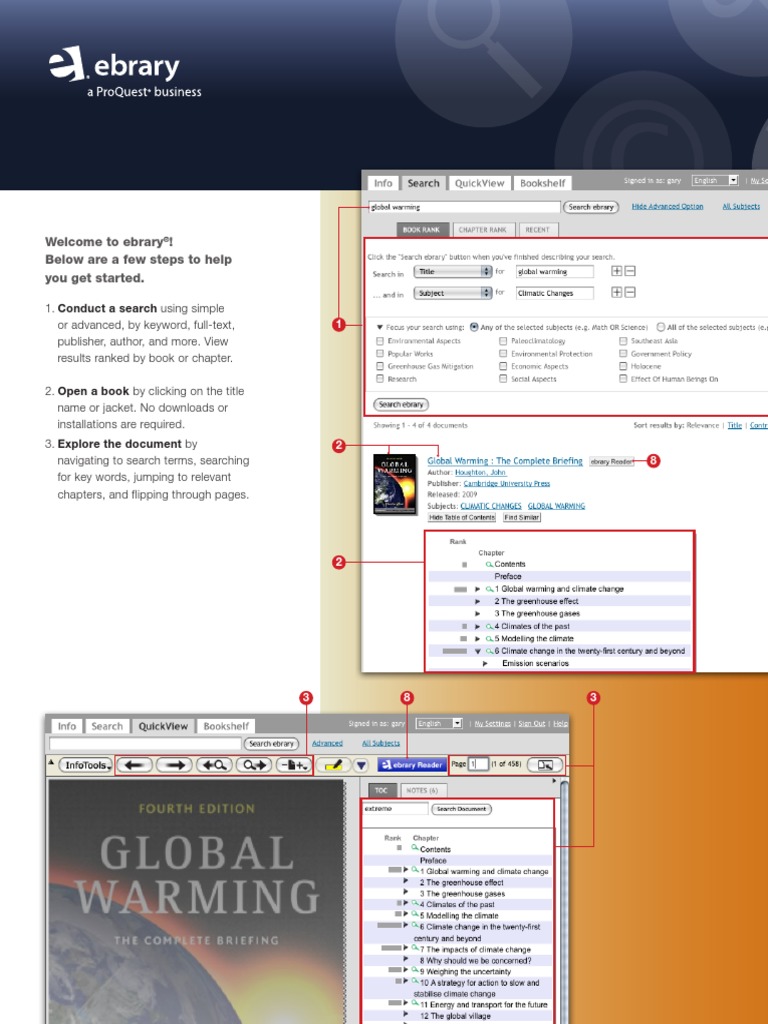Go to next page with right arrow button
The height and width of the screenshot is (1024, 768).
(x=174, y=765)
